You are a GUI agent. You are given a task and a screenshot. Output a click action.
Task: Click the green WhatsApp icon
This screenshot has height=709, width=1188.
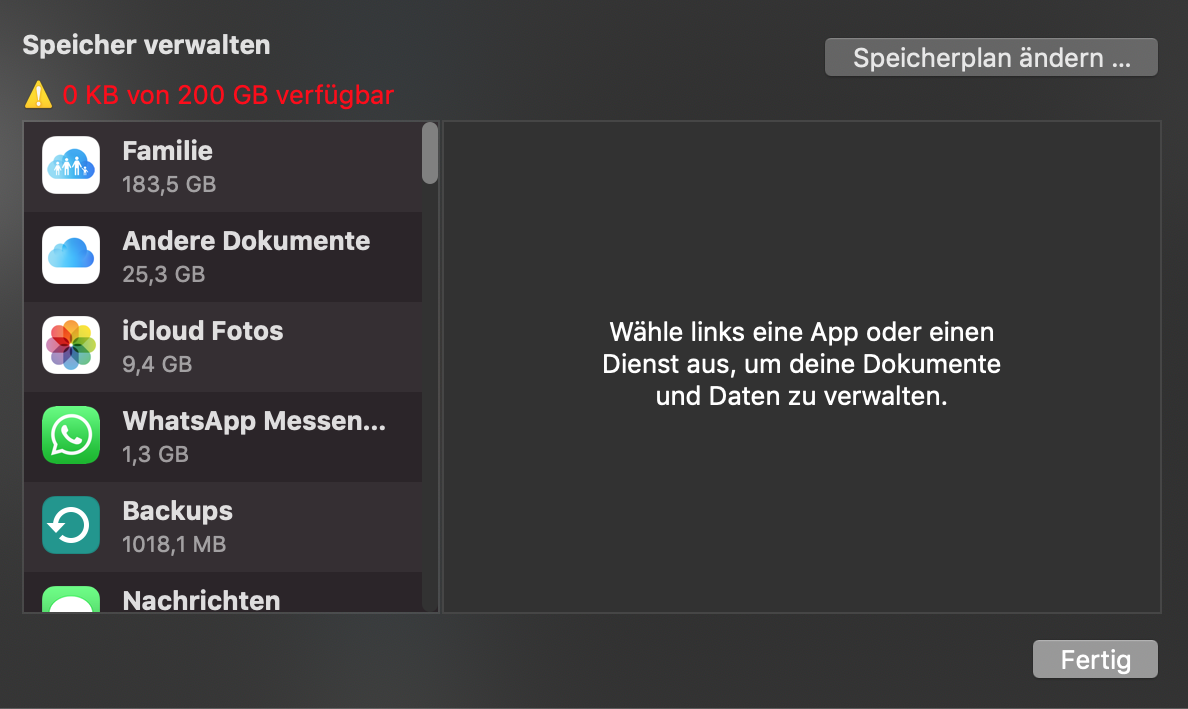(71, 435)
